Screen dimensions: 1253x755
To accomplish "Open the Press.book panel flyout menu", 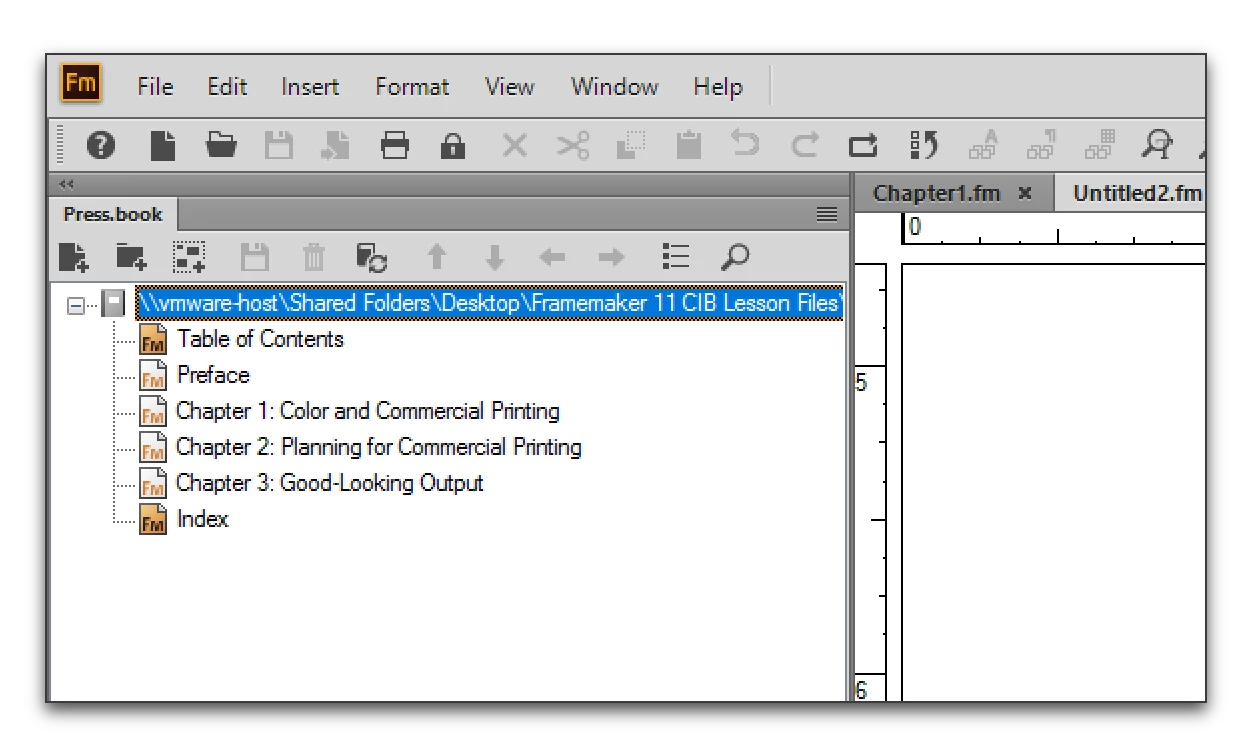I will point(826,214).
